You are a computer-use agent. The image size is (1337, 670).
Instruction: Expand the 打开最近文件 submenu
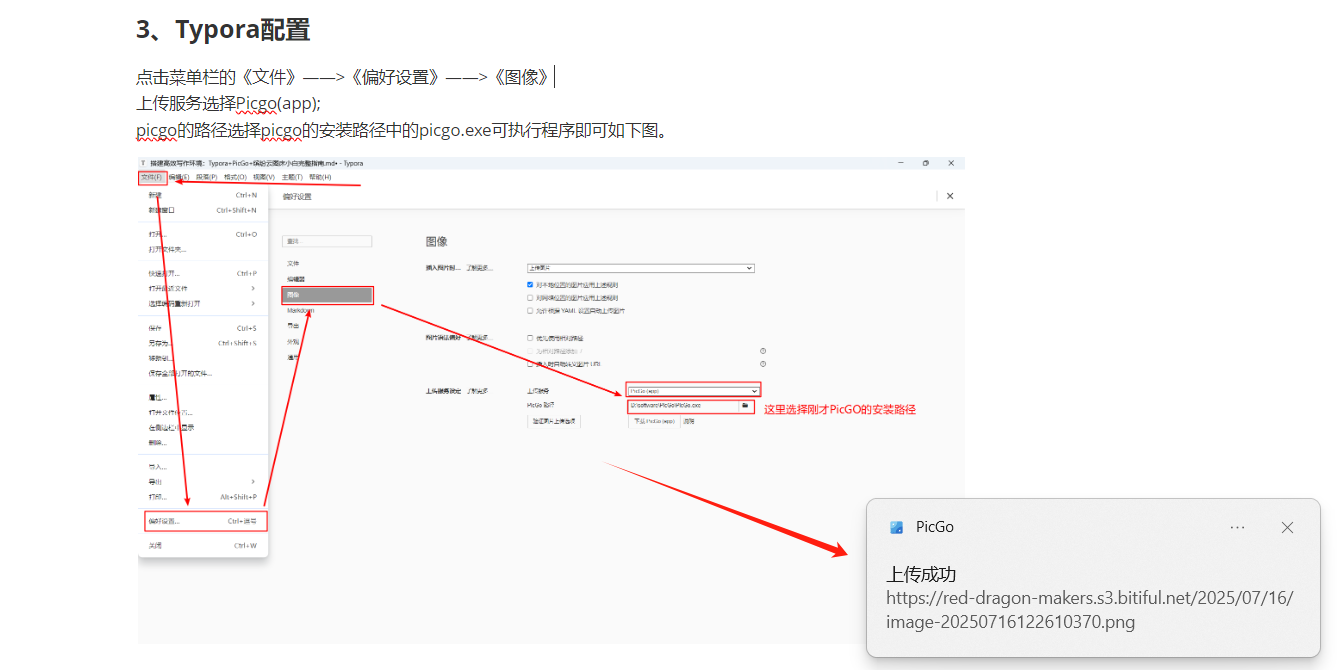pos(203,288)
